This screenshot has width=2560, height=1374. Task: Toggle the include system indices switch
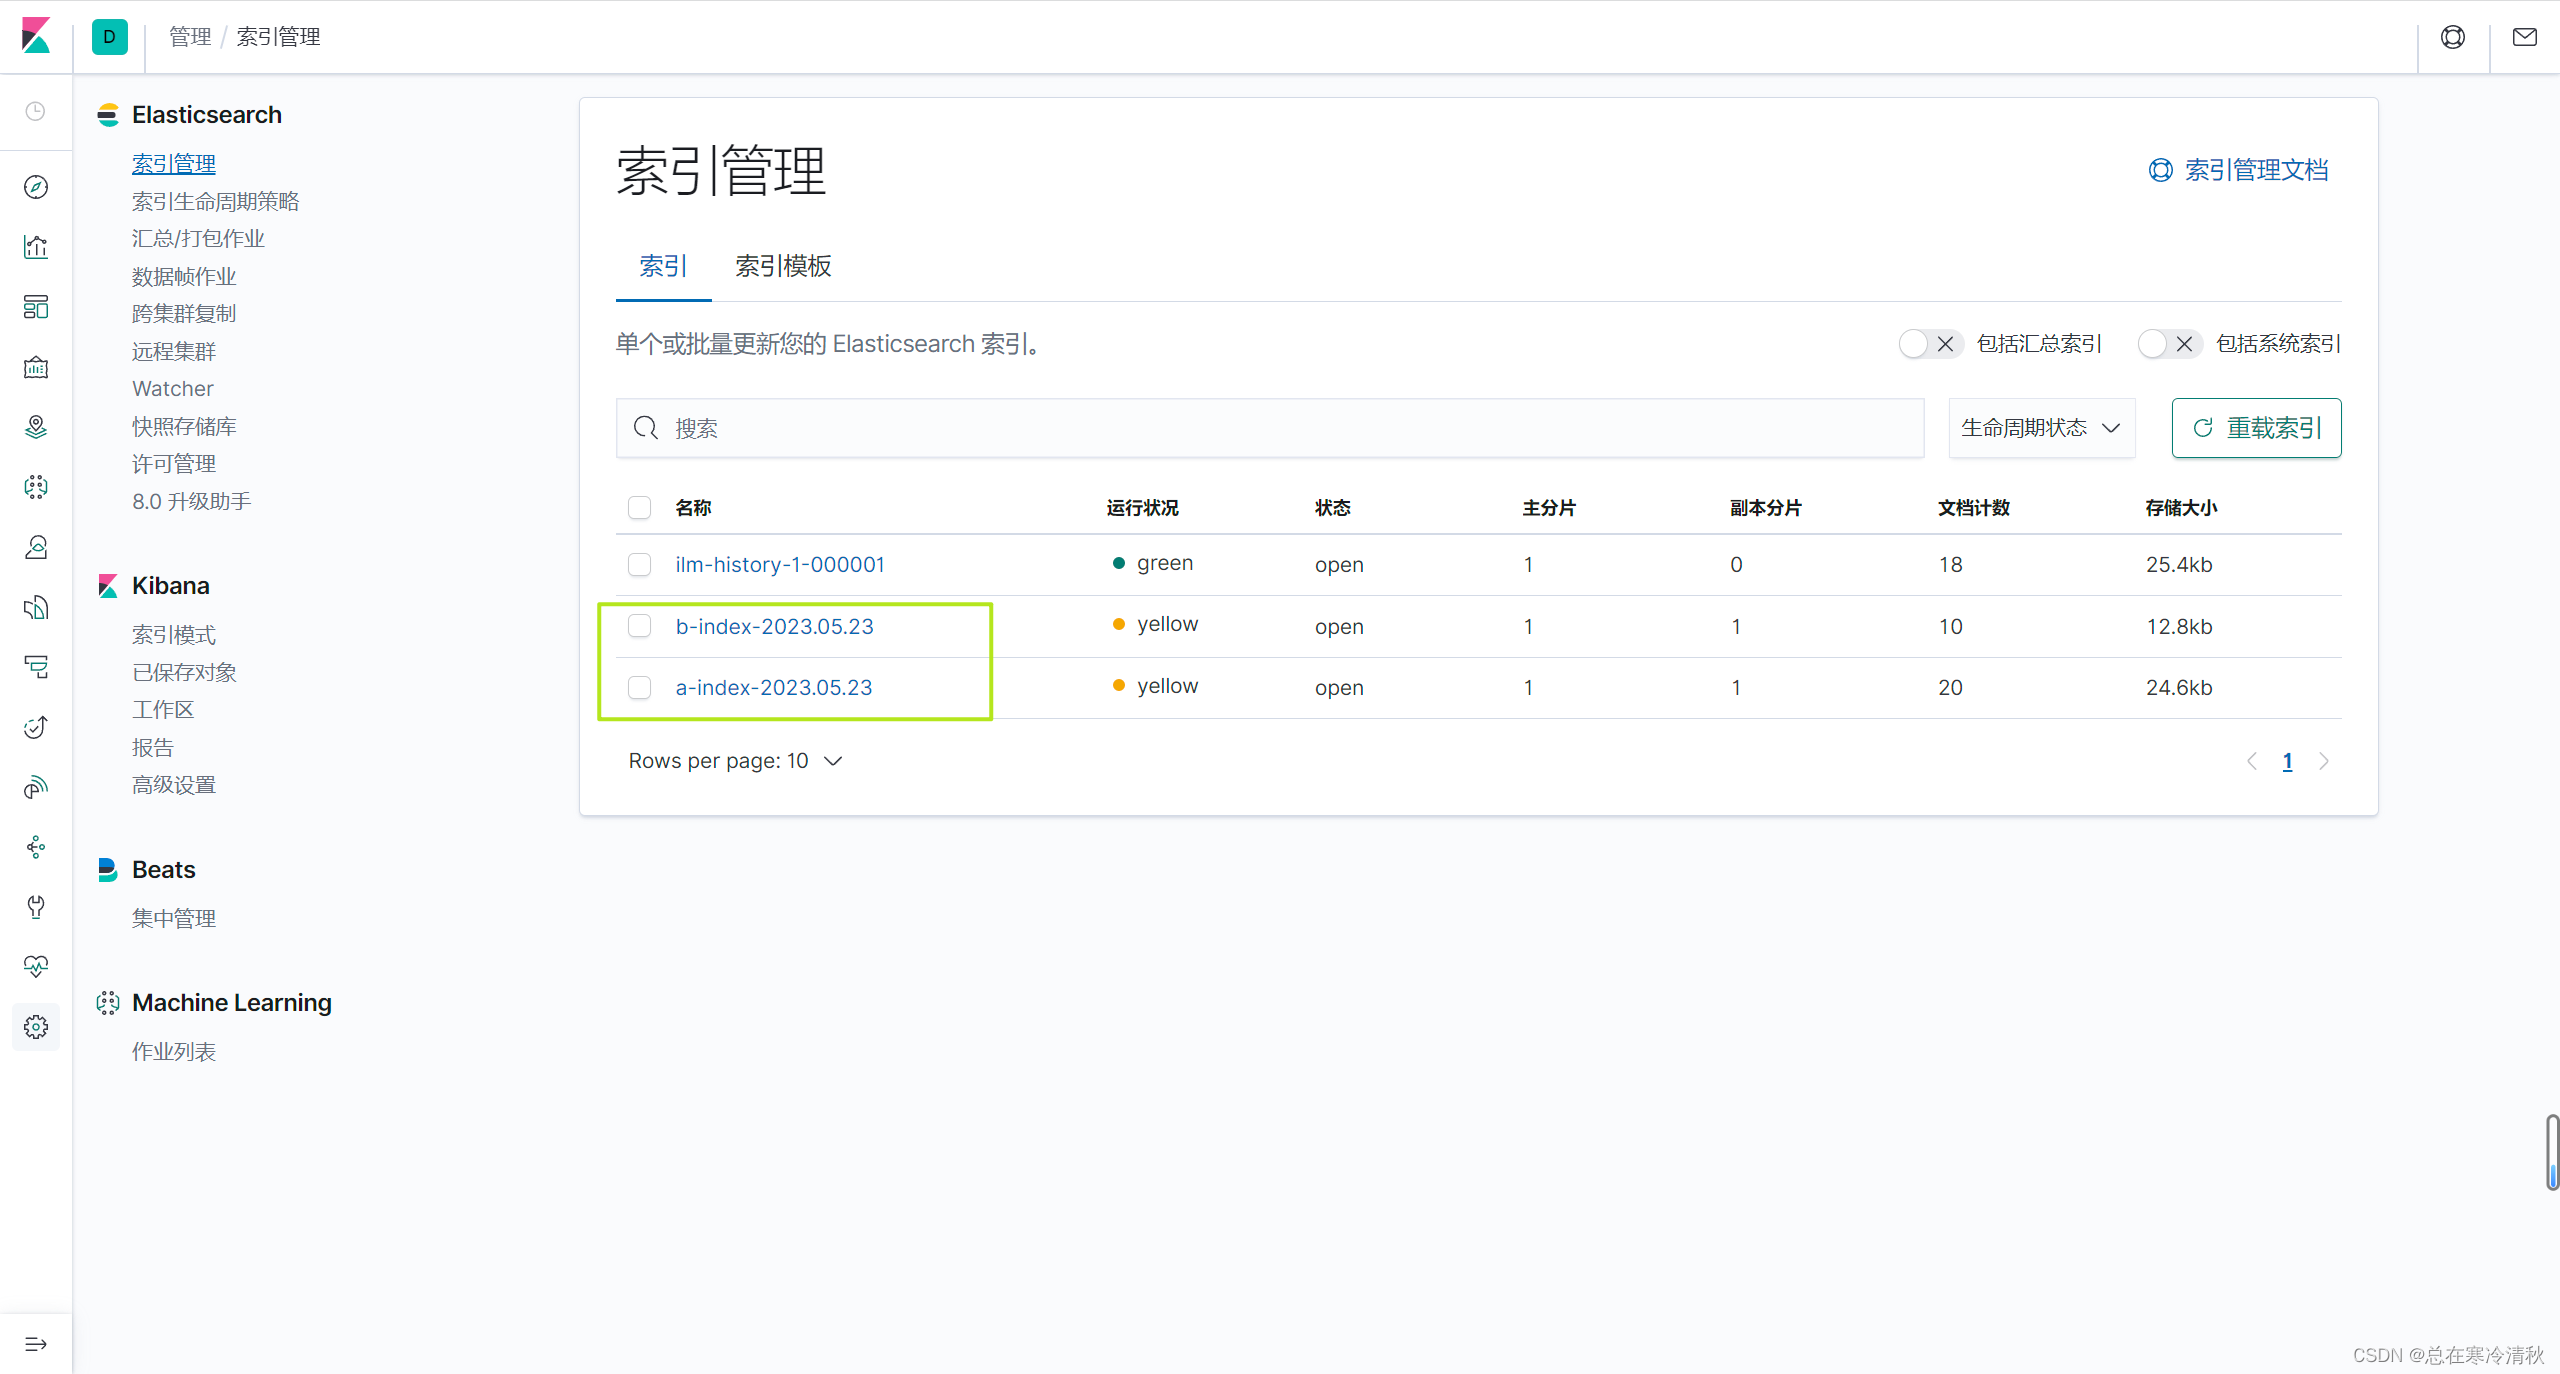coord(2170,344)
